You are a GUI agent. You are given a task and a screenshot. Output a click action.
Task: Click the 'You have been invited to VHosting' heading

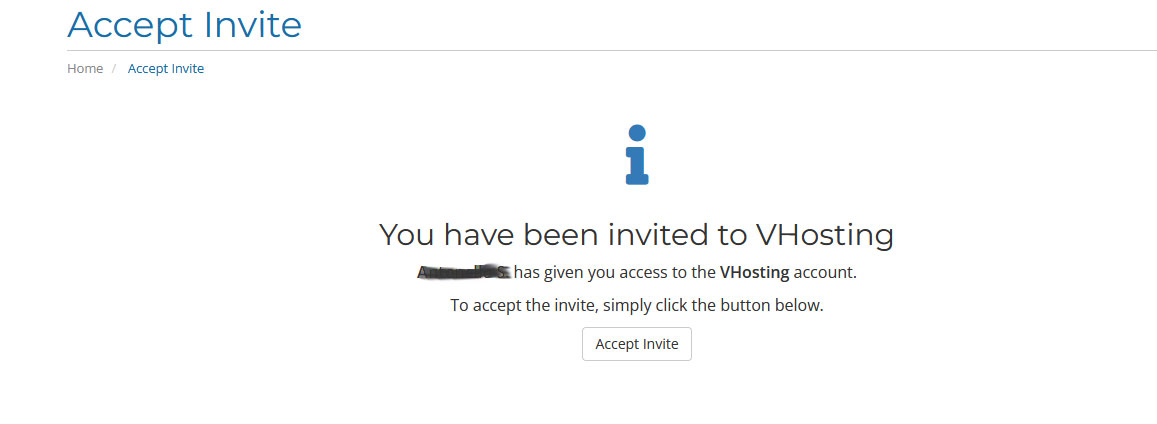pyautogui.click(x=636, y=234)
